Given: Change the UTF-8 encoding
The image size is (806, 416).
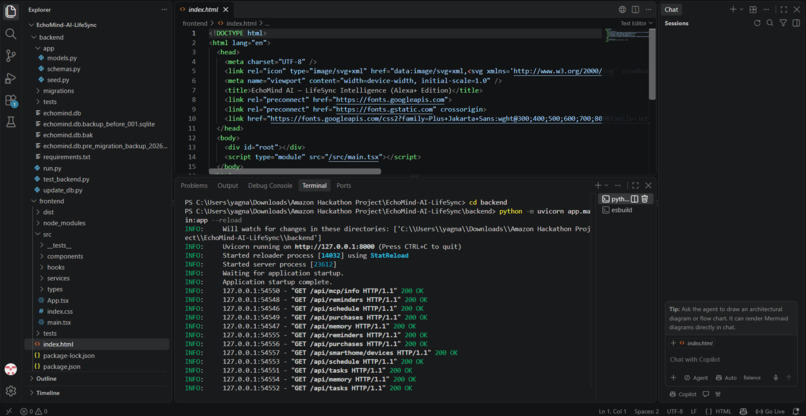Looking at the screenshot, I should 675,411.
